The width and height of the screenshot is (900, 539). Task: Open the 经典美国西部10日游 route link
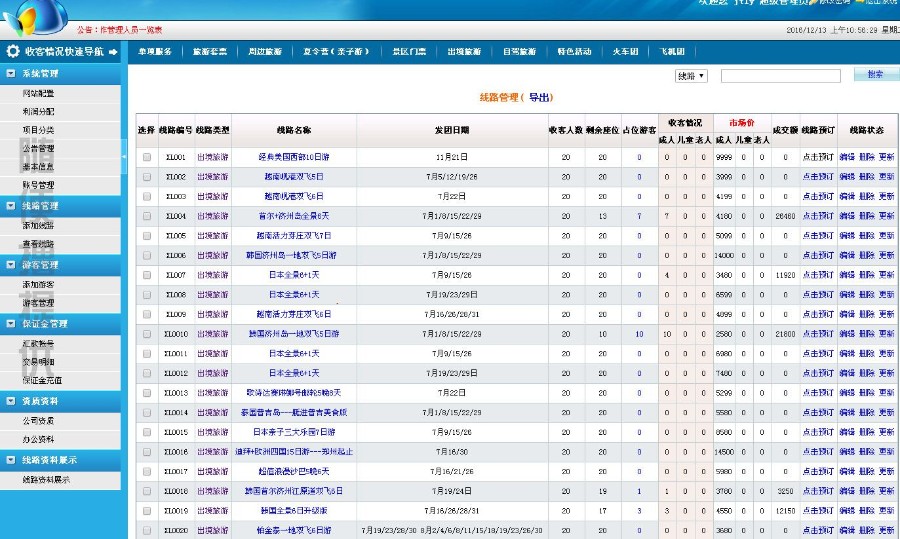tap(294, 157)
